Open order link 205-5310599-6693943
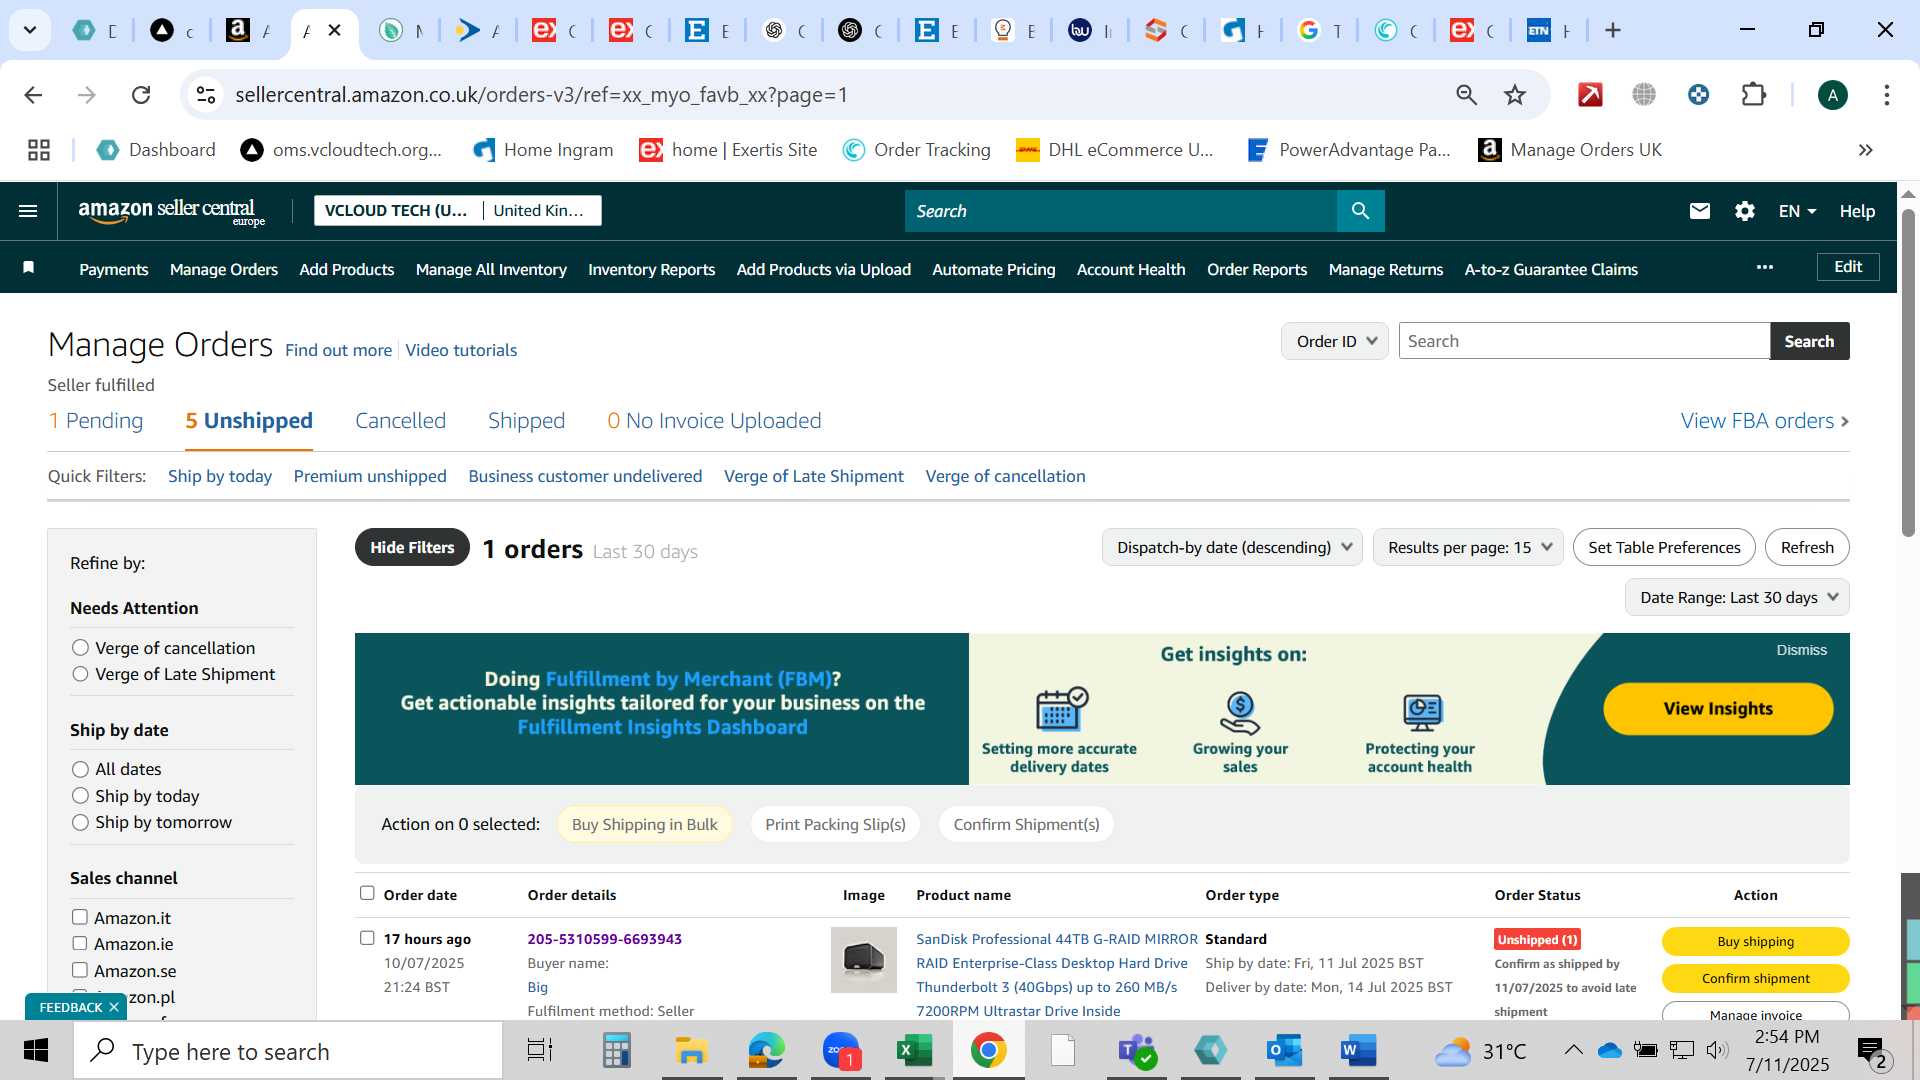Screen dimensions: 1920x1080 pos(604,939)
